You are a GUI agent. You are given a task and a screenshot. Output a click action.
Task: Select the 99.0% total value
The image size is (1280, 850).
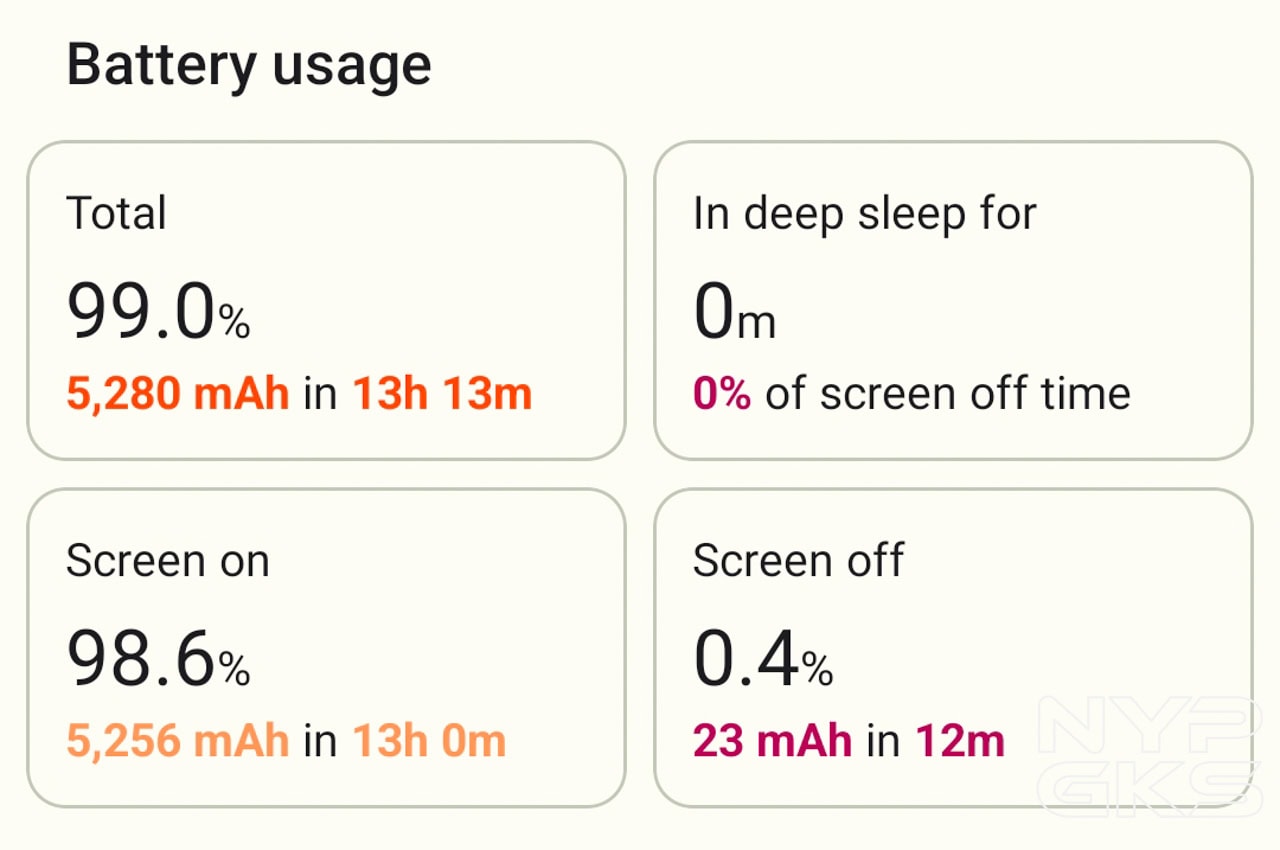pyautogui.click(x=158, y=311)
